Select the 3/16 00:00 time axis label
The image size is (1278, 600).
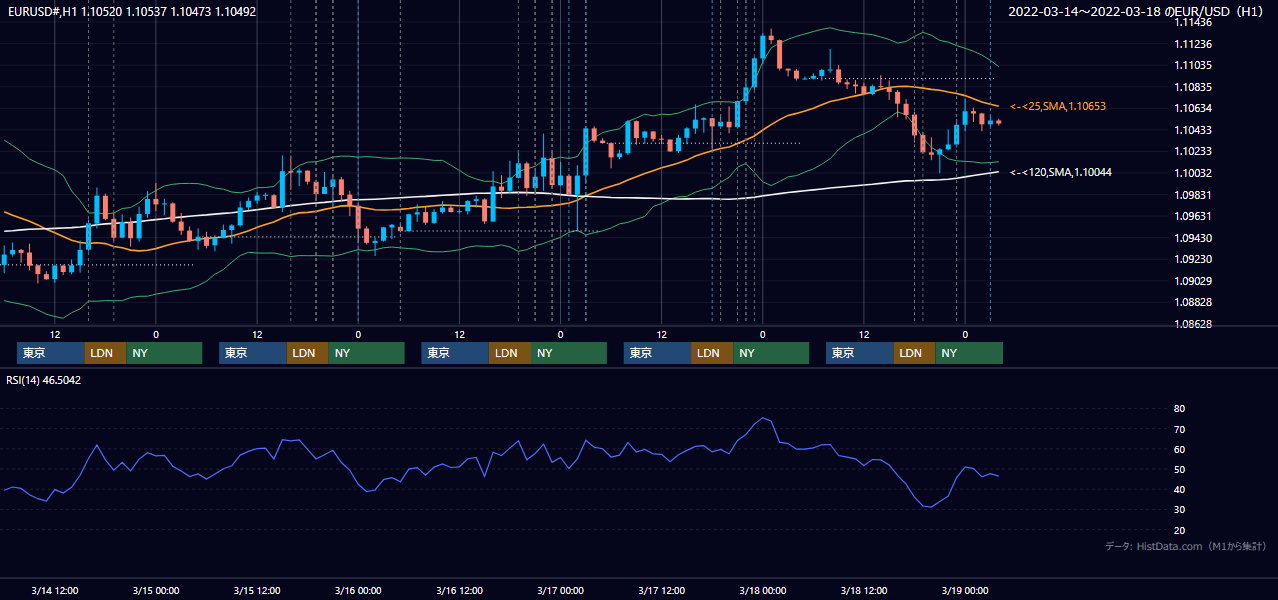point(358,590)
